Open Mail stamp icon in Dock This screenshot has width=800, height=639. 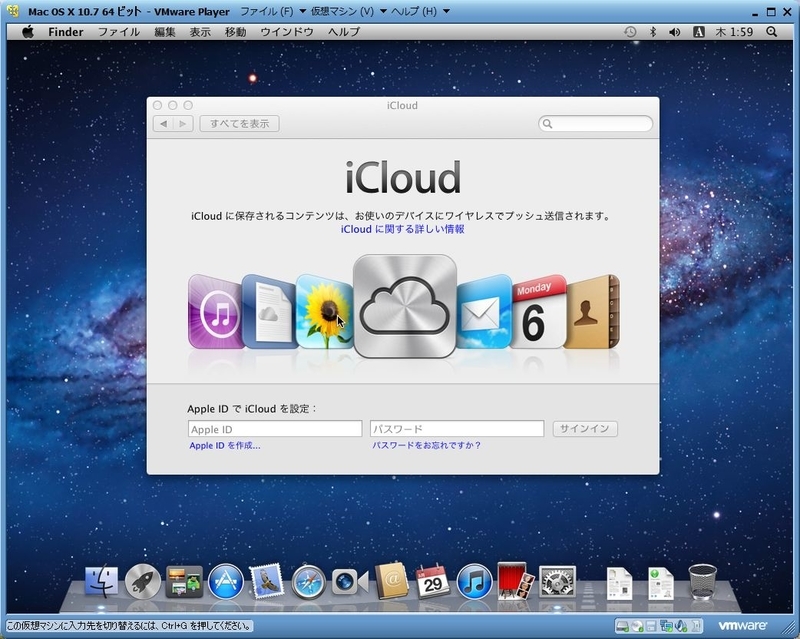click(267, 581)
